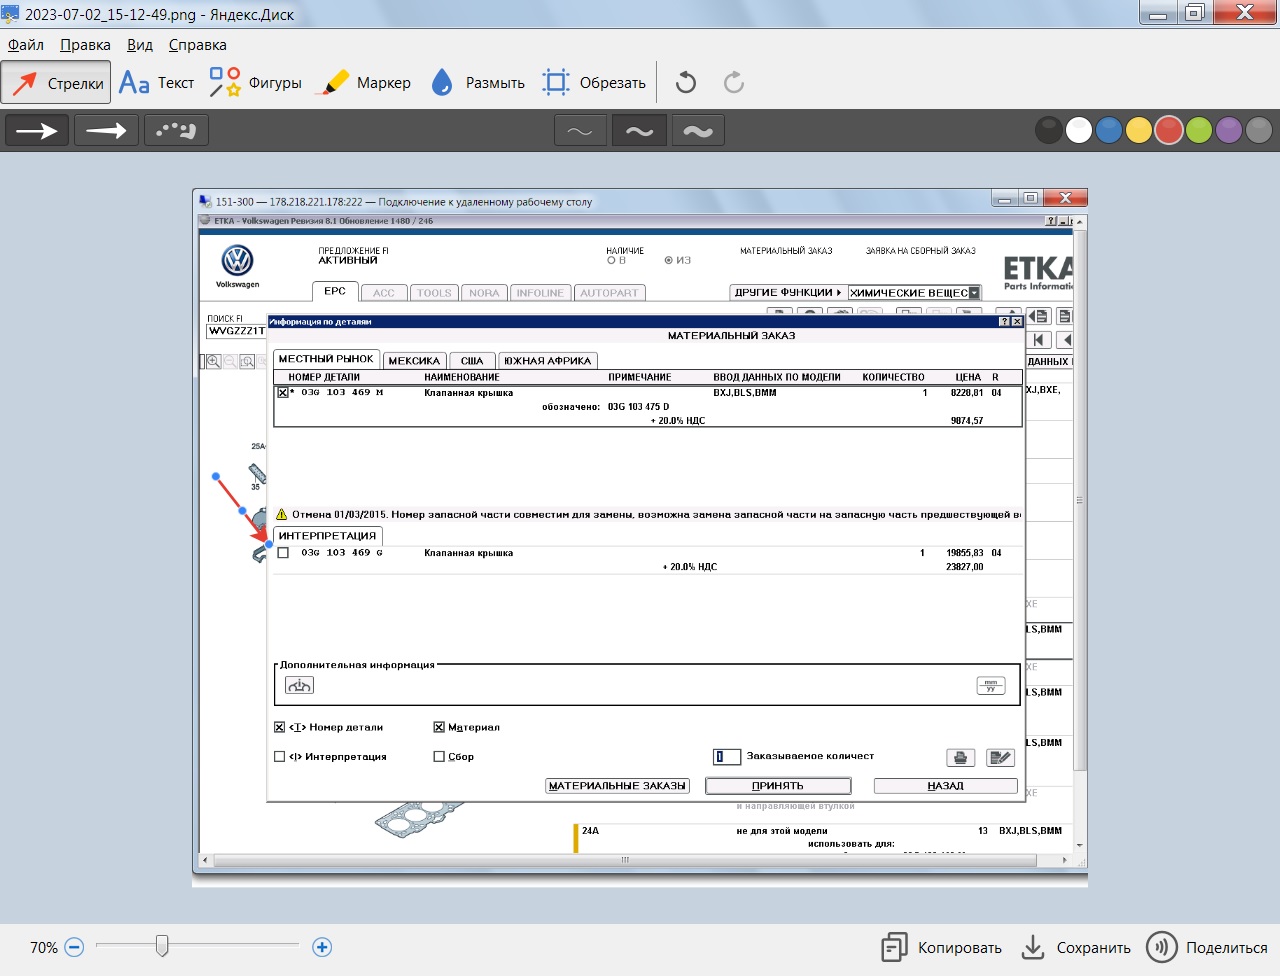Click the print icon in dialog
This screenshot has height=976, width=1280.
pos(960,757)
